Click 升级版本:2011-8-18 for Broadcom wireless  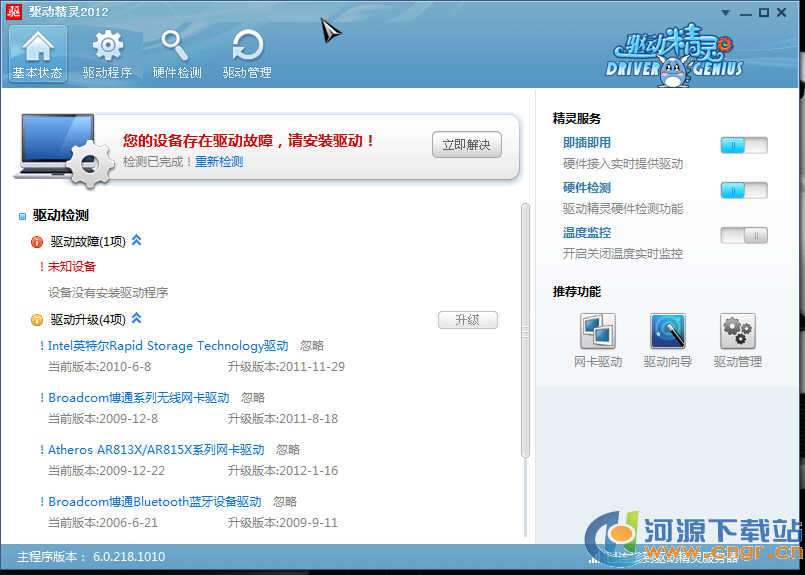[283, 419]
